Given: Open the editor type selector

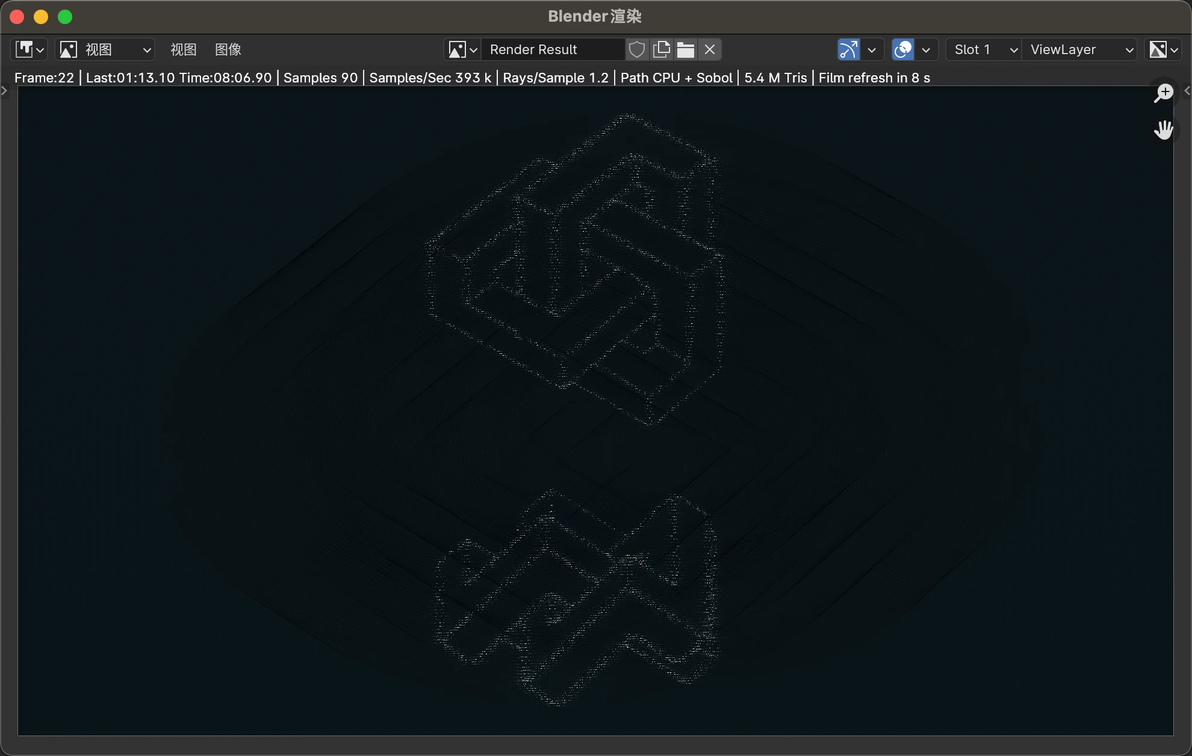Looking at the screenshot, I should point(30,49).
